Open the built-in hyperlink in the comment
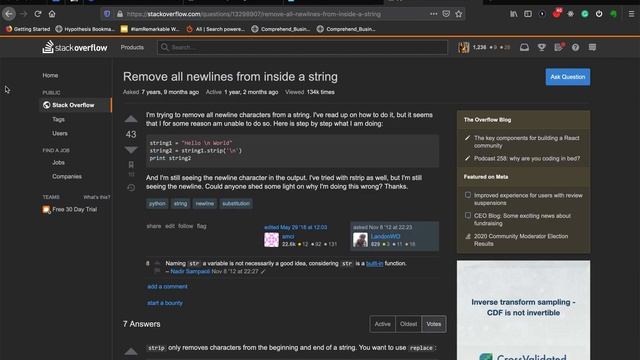640x360 pixels. (x=375, y=264)
